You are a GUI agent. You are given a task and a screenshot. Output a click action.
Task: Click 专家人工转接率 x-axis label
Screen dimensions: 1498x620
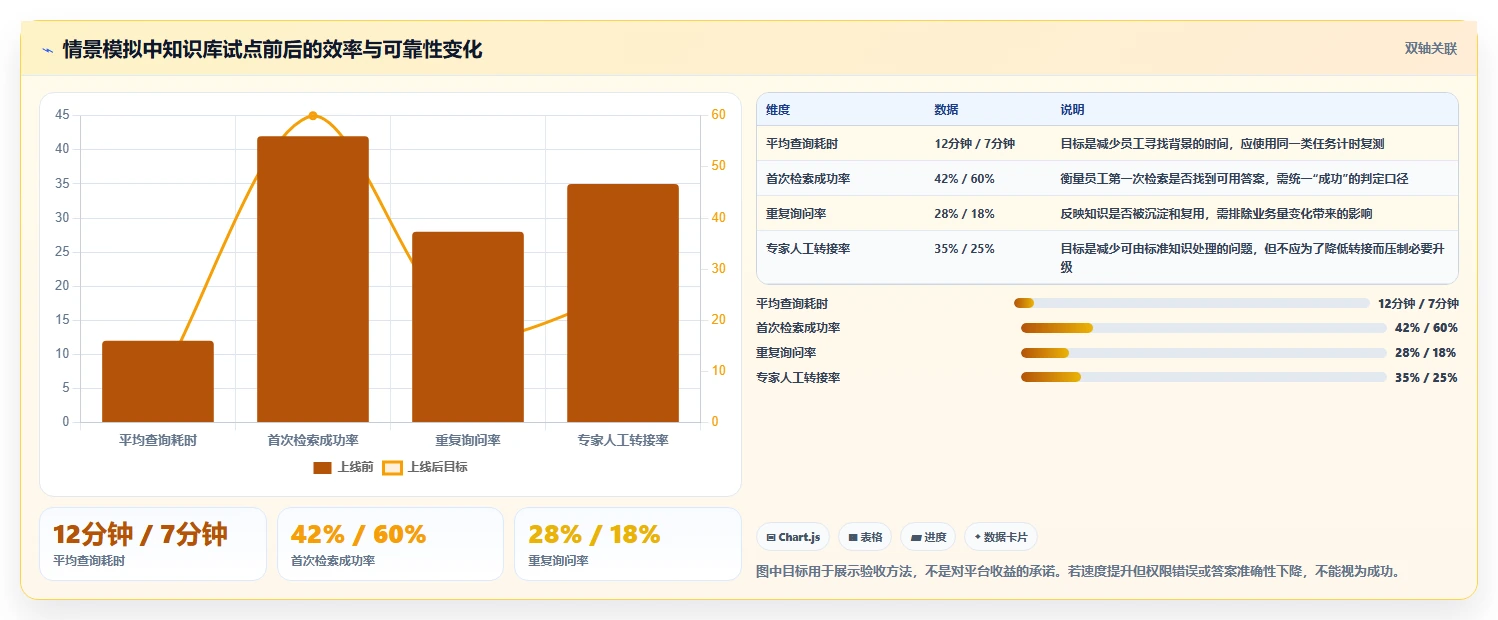click(623, 440)
